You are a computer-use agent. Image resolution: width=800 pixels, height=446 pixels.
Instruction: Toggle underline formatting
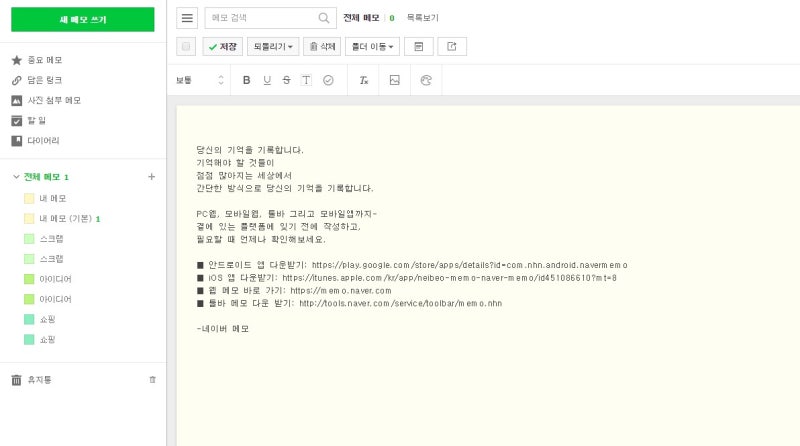pos(267,80)
